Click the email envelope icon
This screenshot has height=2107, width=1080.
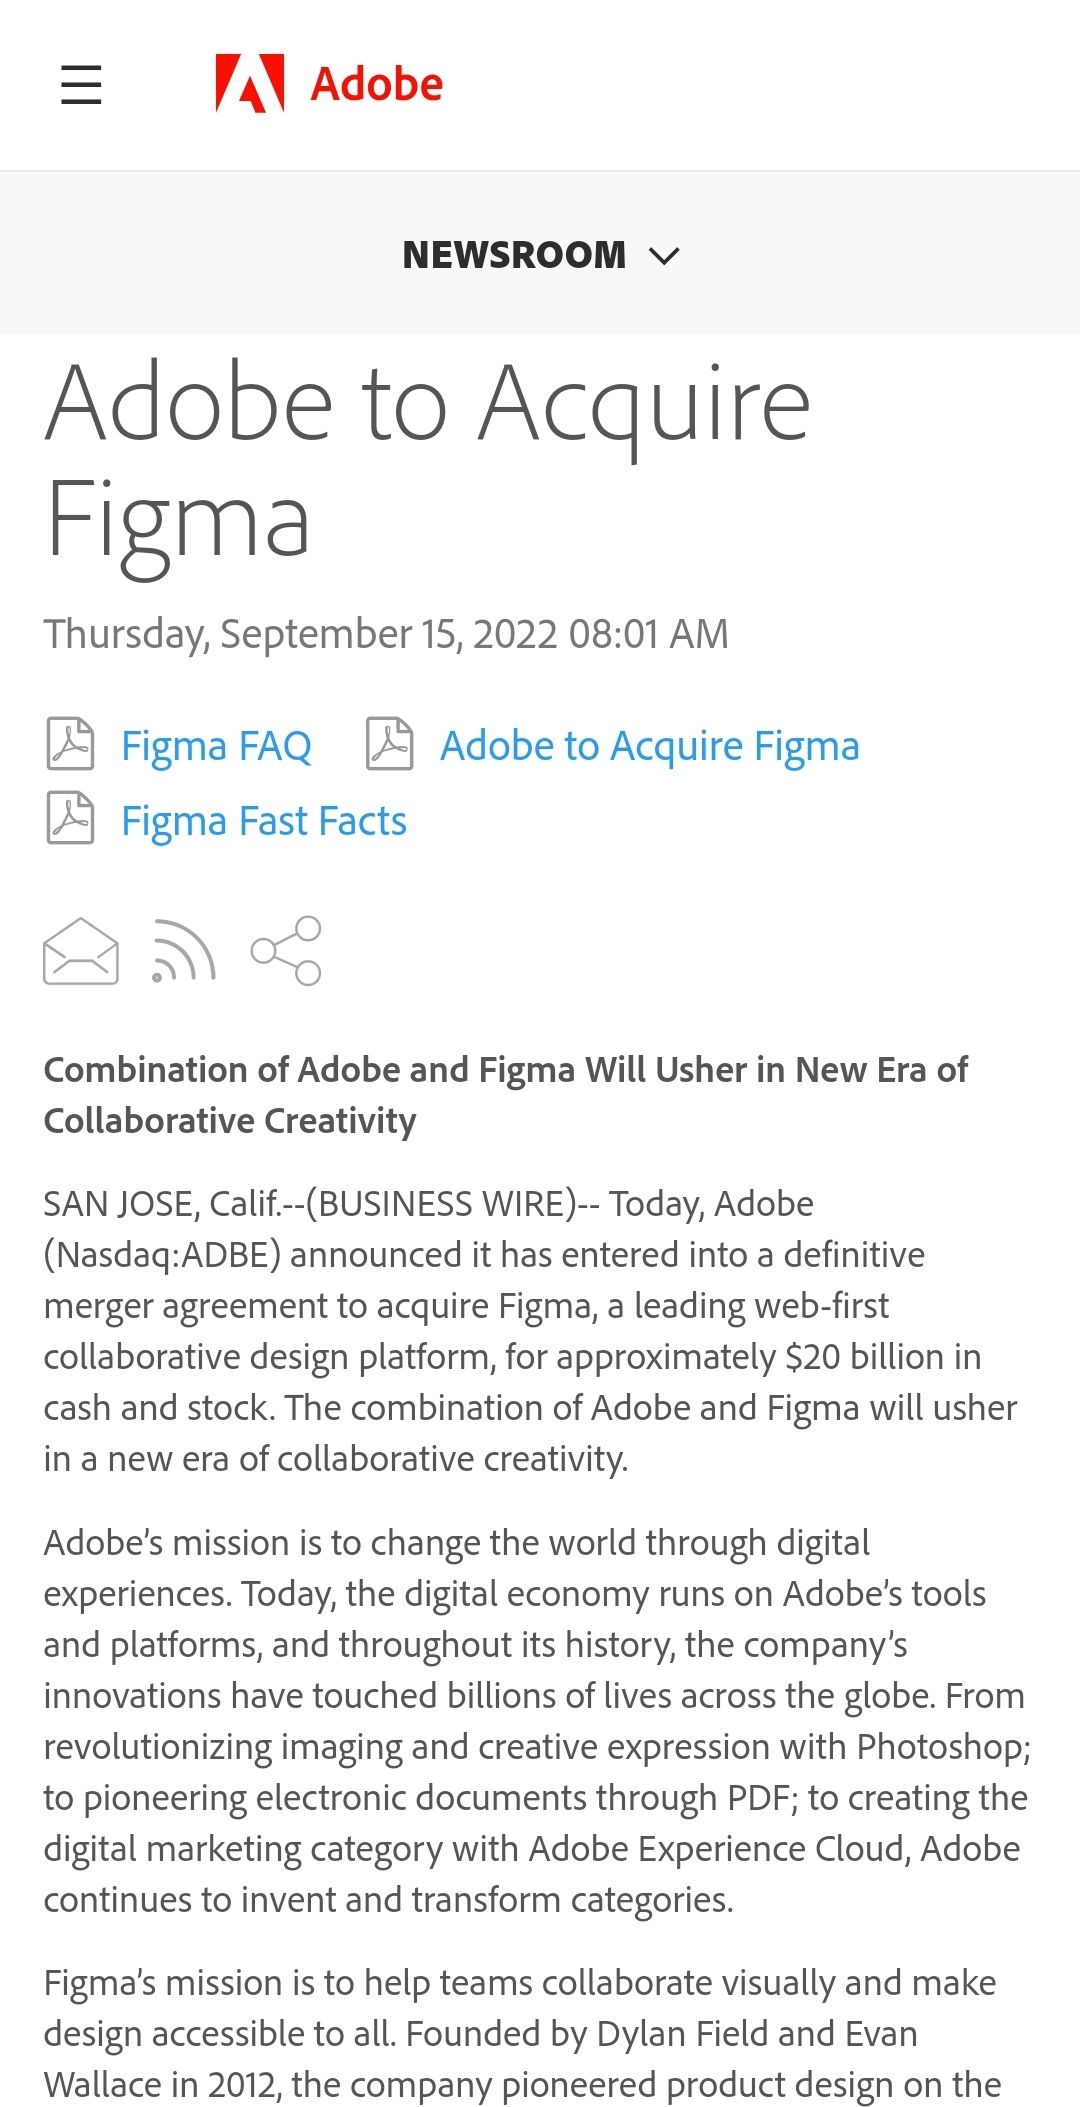(81, 951)
